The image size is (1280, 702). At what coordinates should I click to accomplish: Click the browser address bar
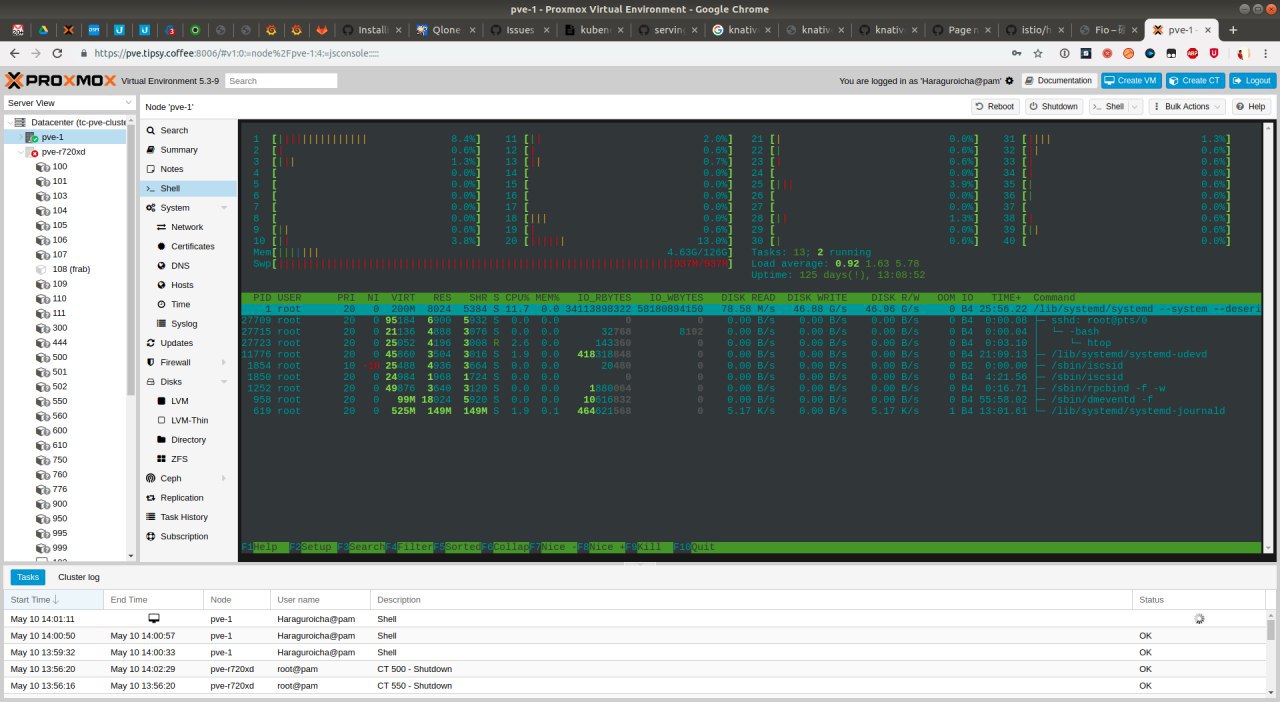pos(540,53)
